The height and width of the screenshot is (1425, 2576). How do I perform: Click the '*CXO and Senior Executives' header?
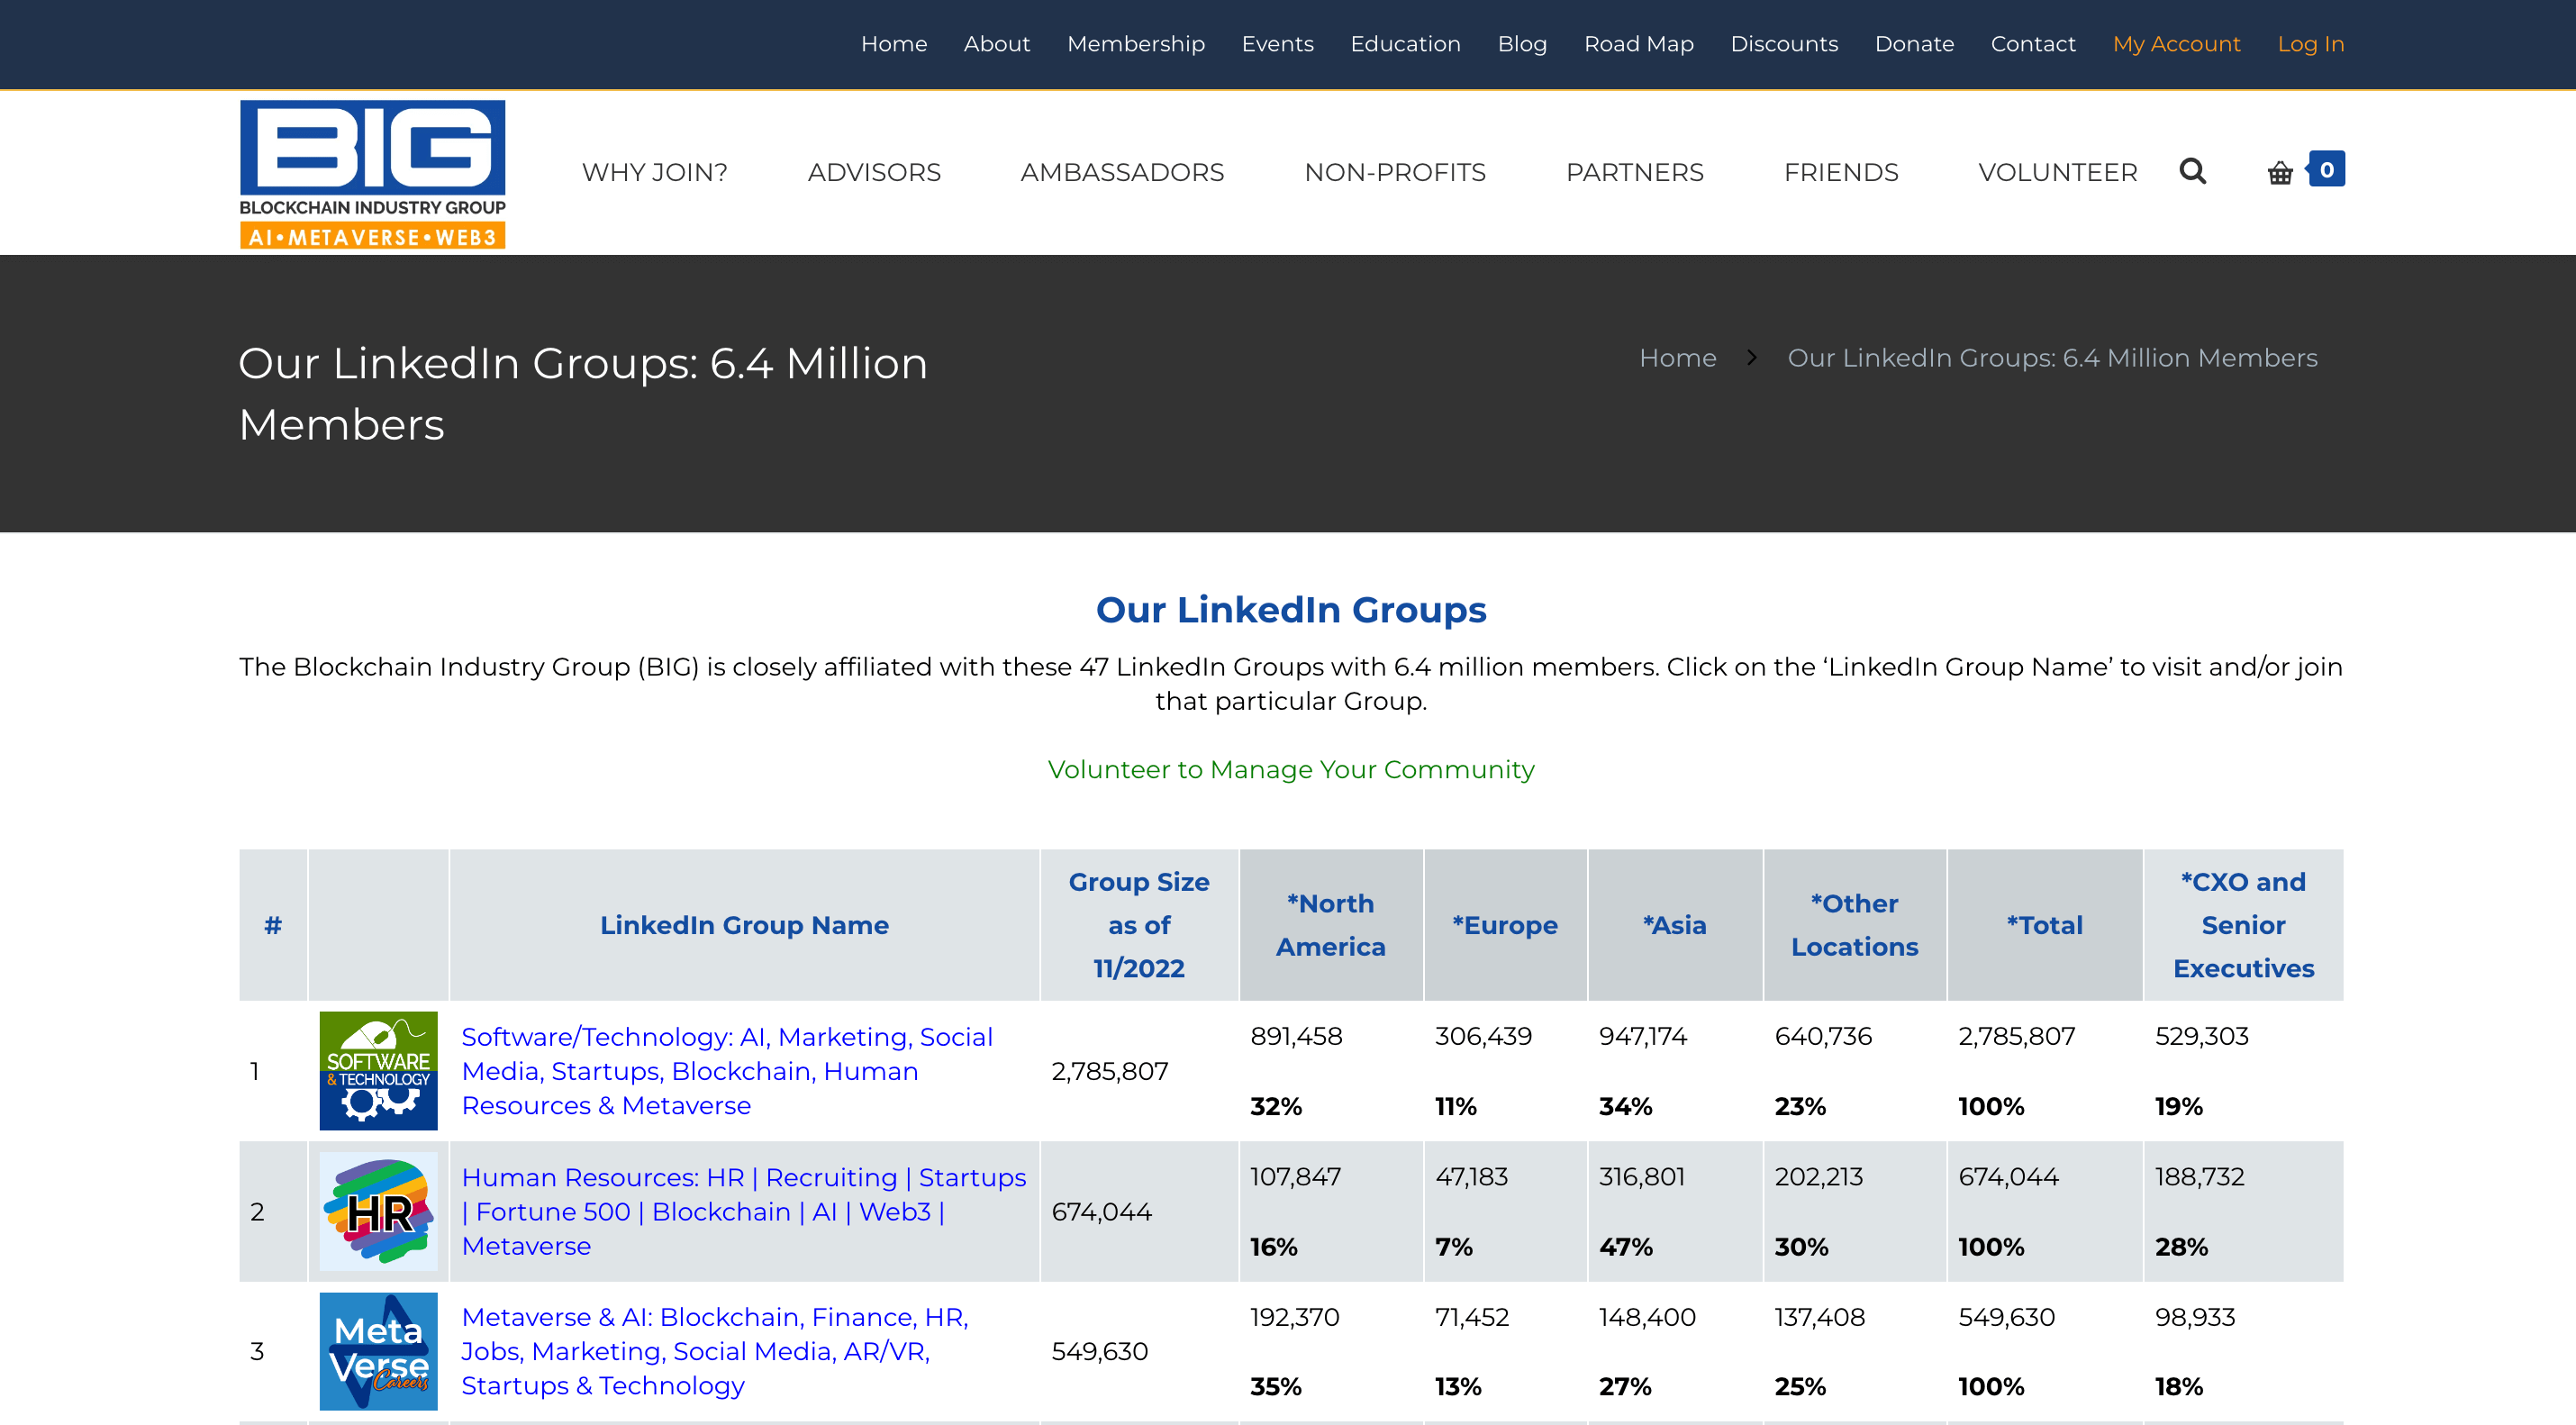(2243, 925)
